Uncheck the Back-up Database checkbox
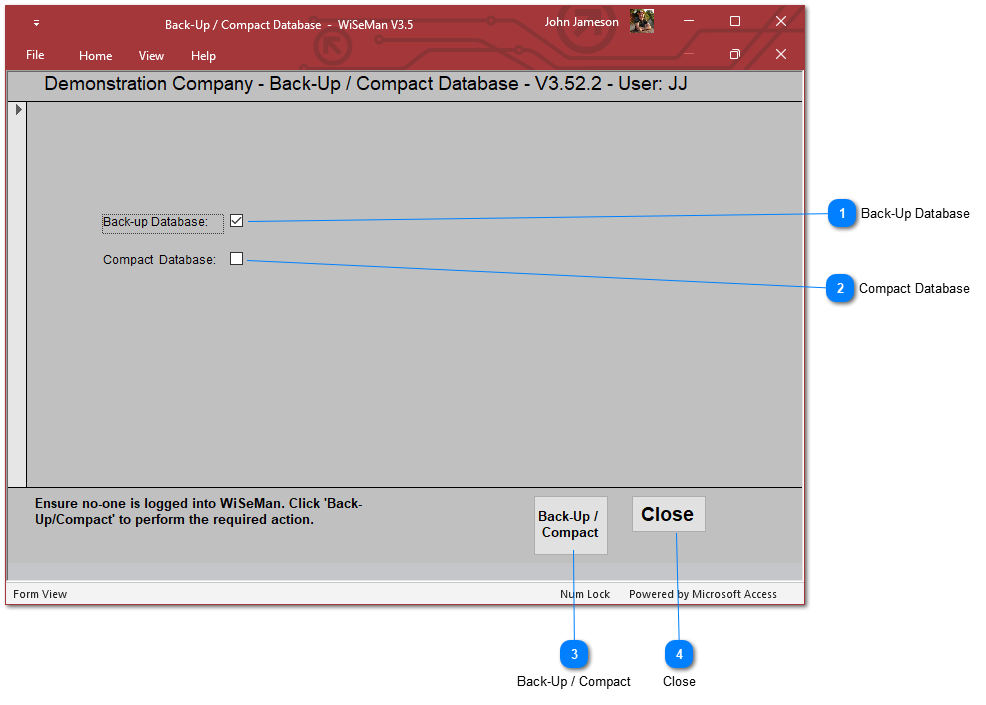This screenshot has width=986, height=705. (237, 221)
